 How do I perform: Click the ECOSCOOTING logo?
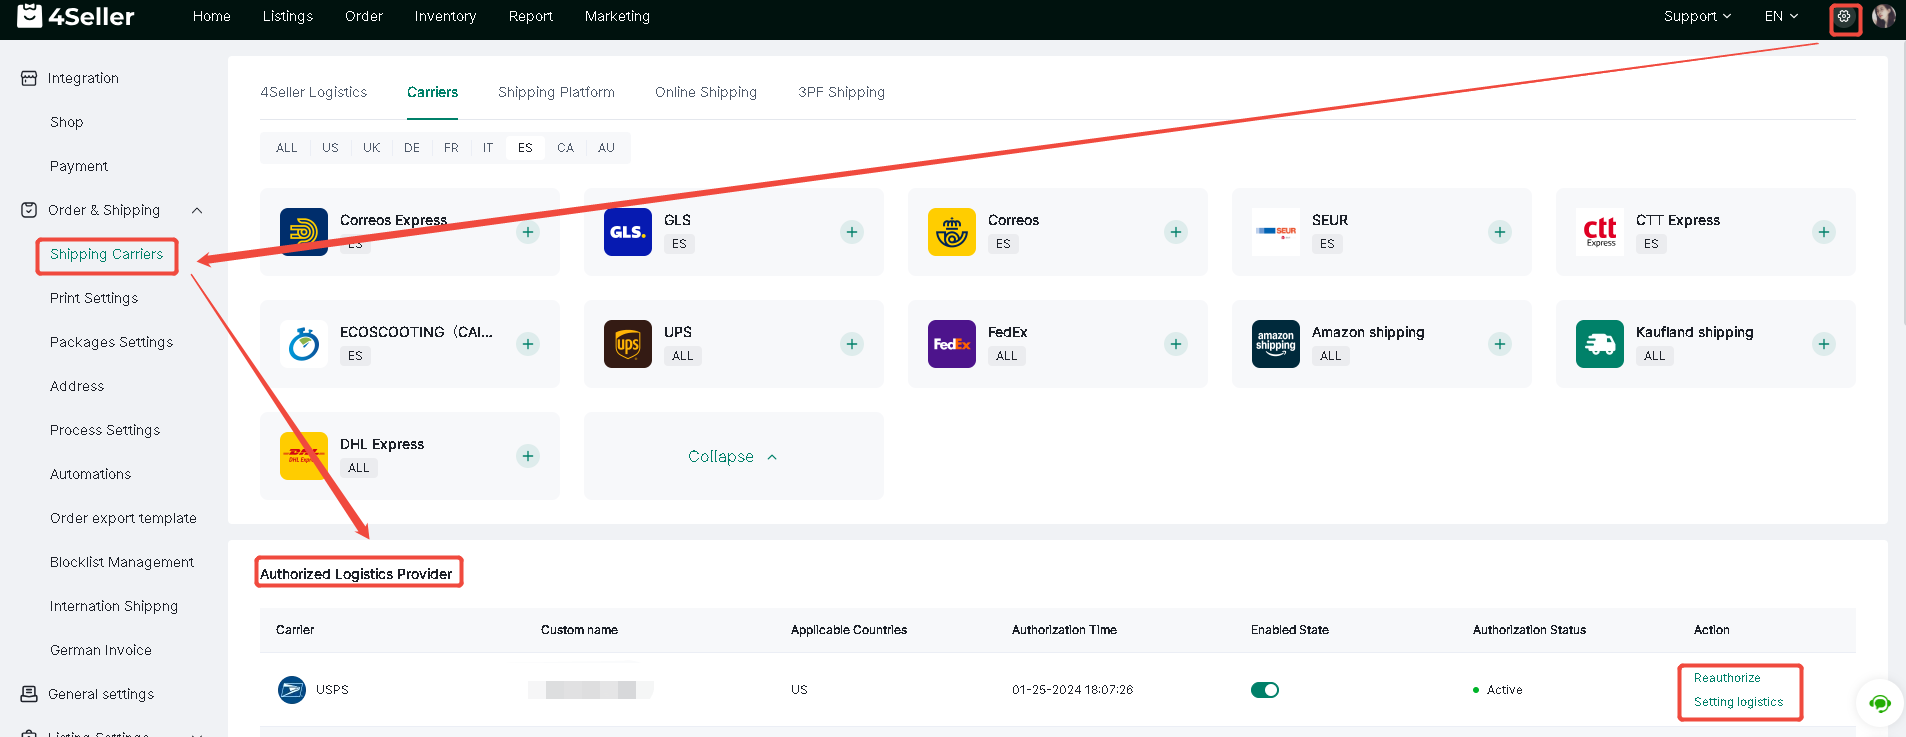pyautogui.click(x=304, y=344)
